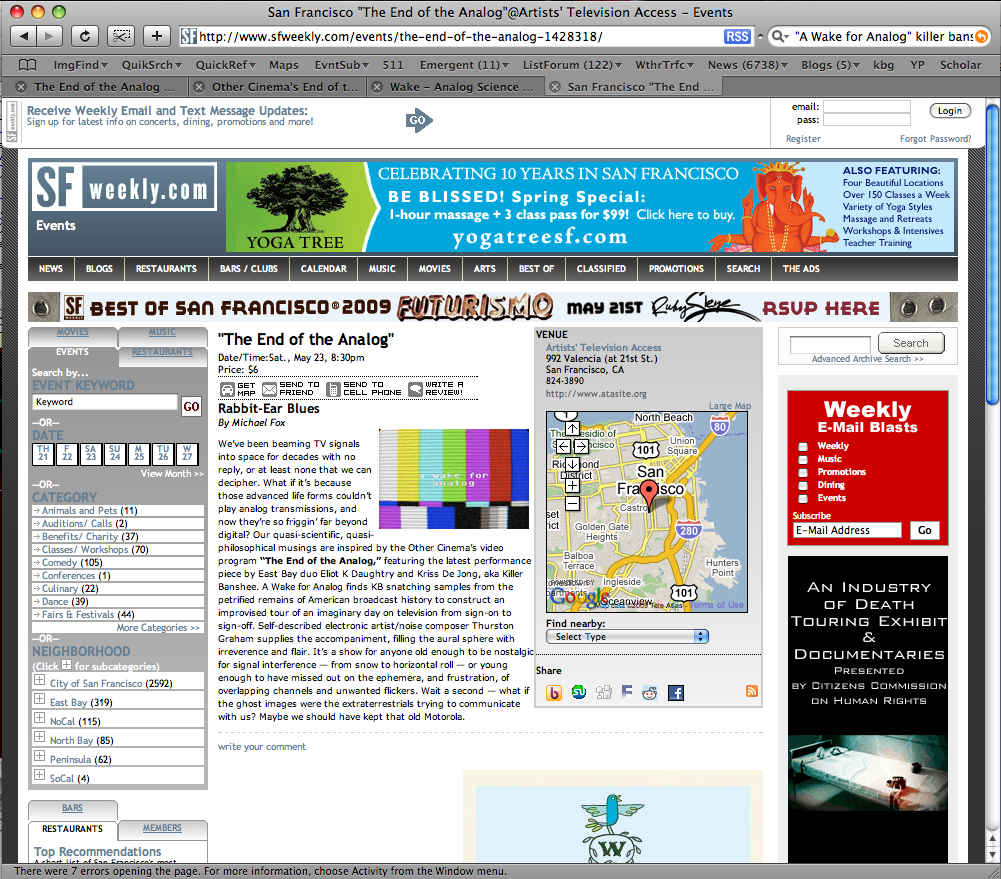Viewport: 1001px width, 879px height.
Task: Open the bookmarks book icon in bookmarks bar
Action: (x=27, y=65)
